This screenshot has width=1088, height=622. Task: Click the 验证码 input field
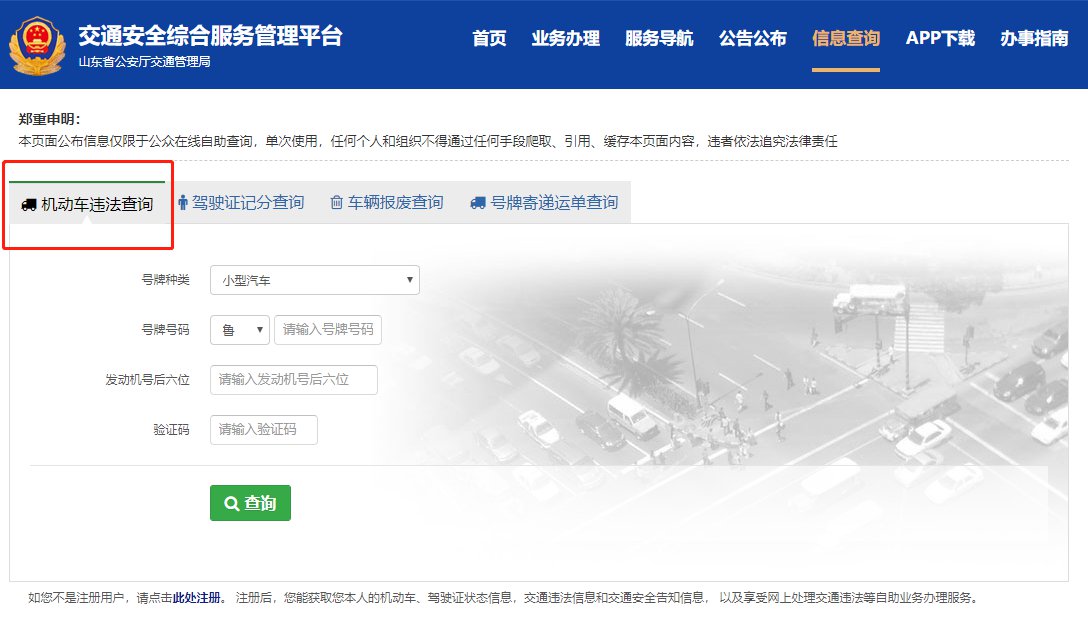(263, 430)
